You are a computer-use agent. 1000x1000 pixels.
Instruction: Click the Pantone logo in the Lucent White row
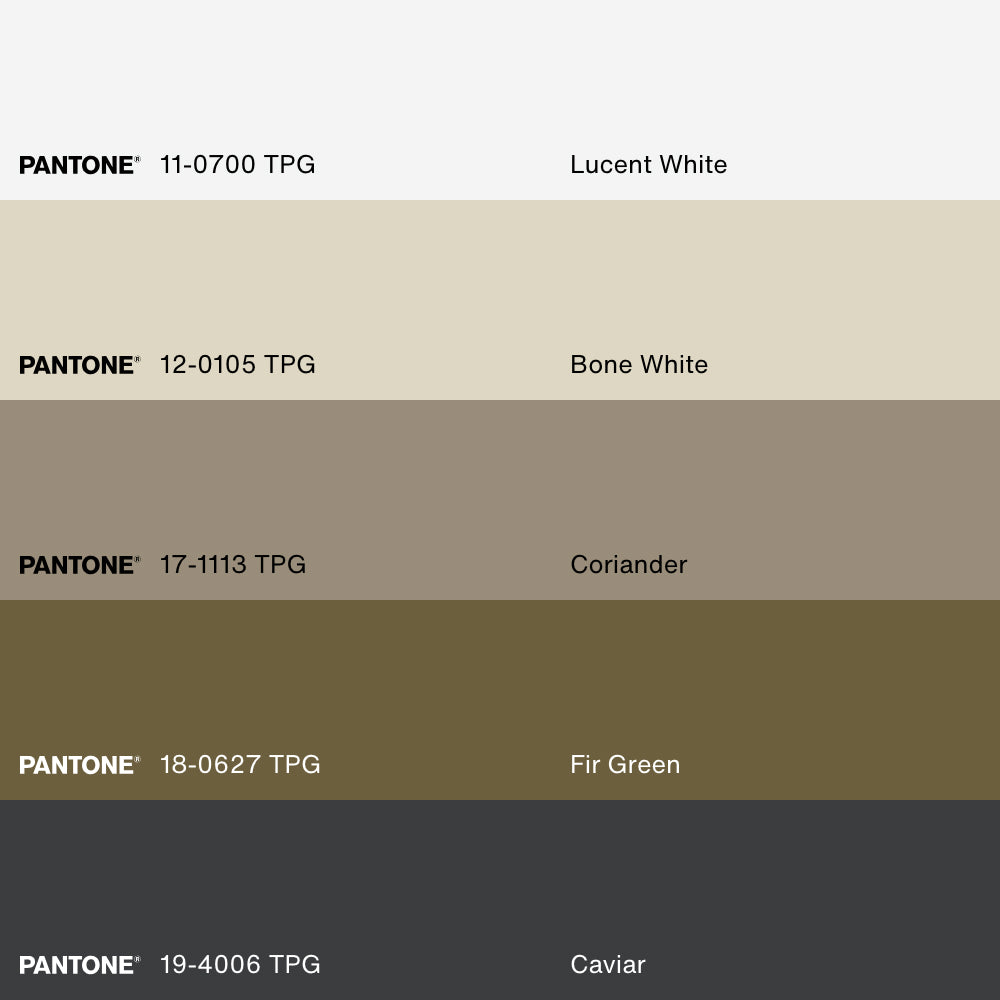pos(79,165)
